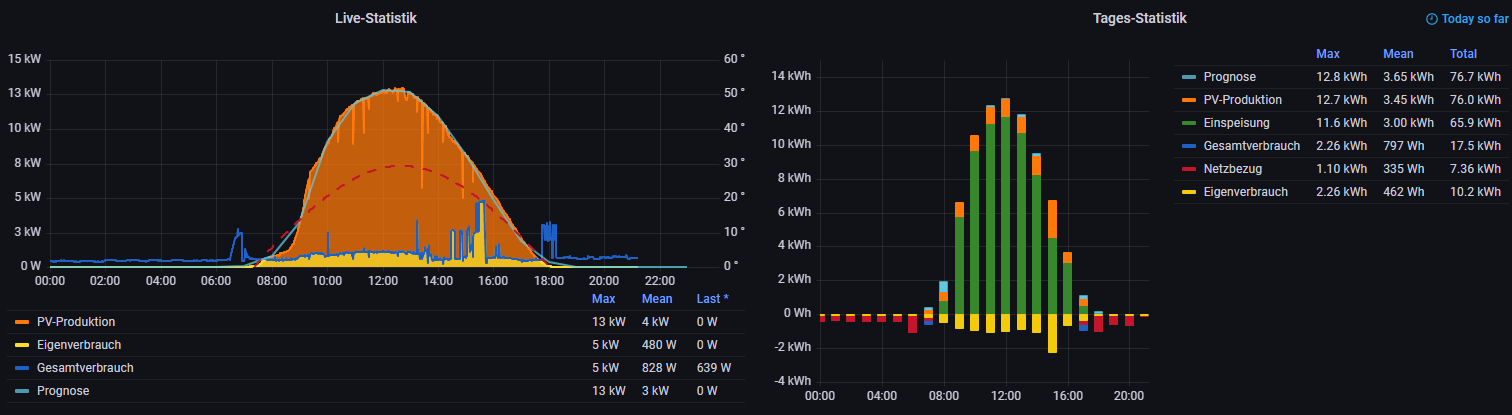This screenshot has width=1512, height=415.
Task: Click yellow Eigenverbrauch swatch in Live-Statistik legend
Action: (x=22, y=345)
